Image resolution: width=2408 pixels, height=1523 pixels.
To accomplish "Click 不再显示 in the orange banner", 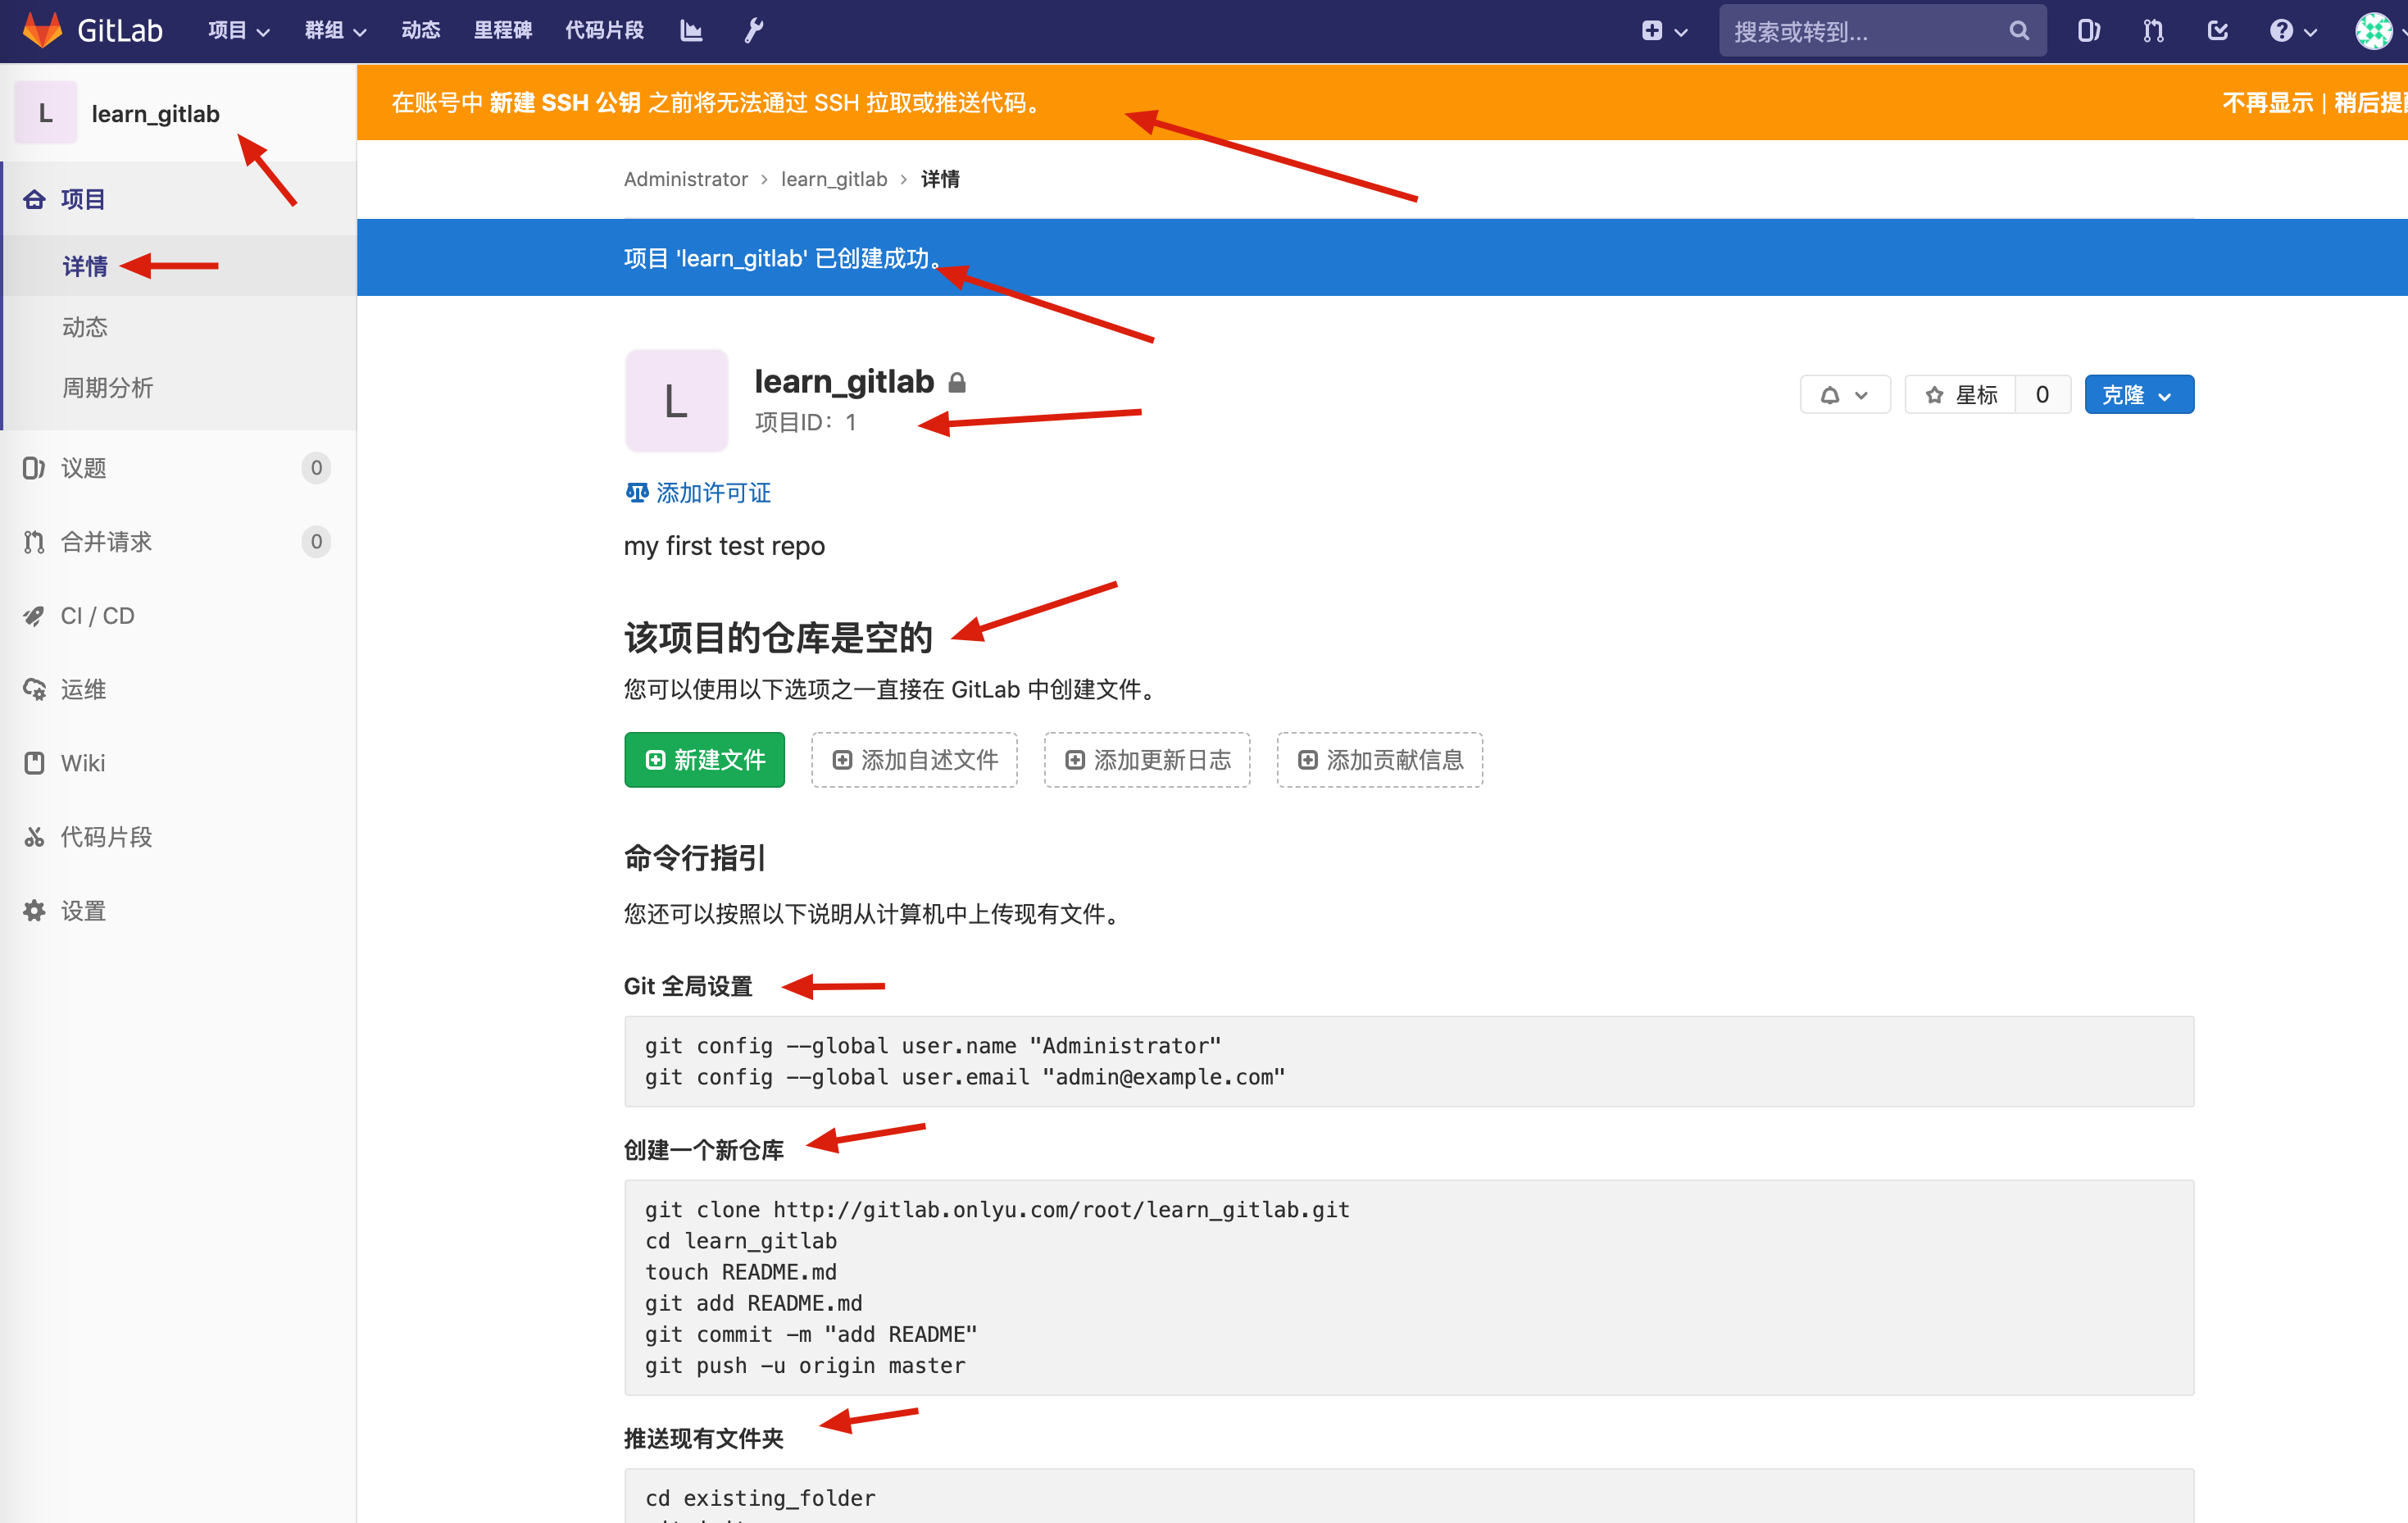I will (x=2267, y=103).
